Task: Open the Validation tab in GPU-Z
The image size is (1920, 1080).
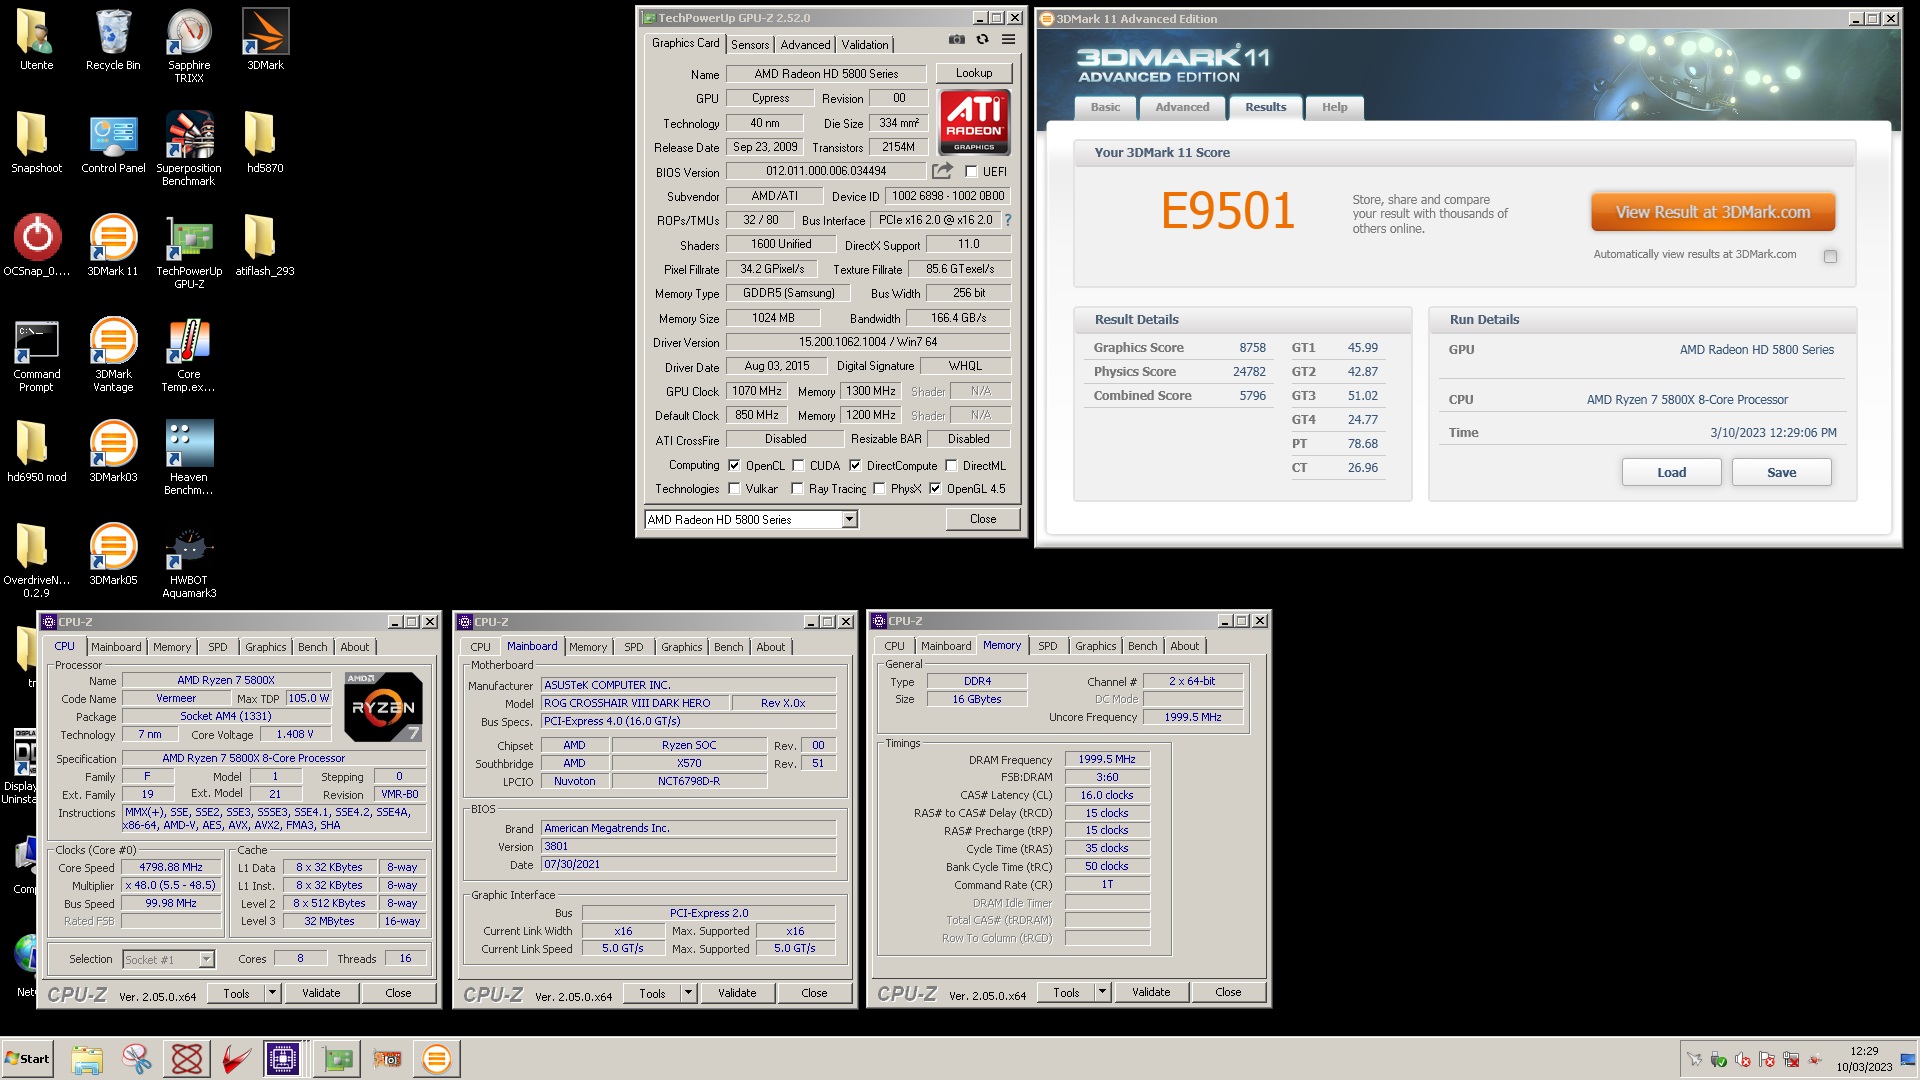Action: (x=865, y=45)
